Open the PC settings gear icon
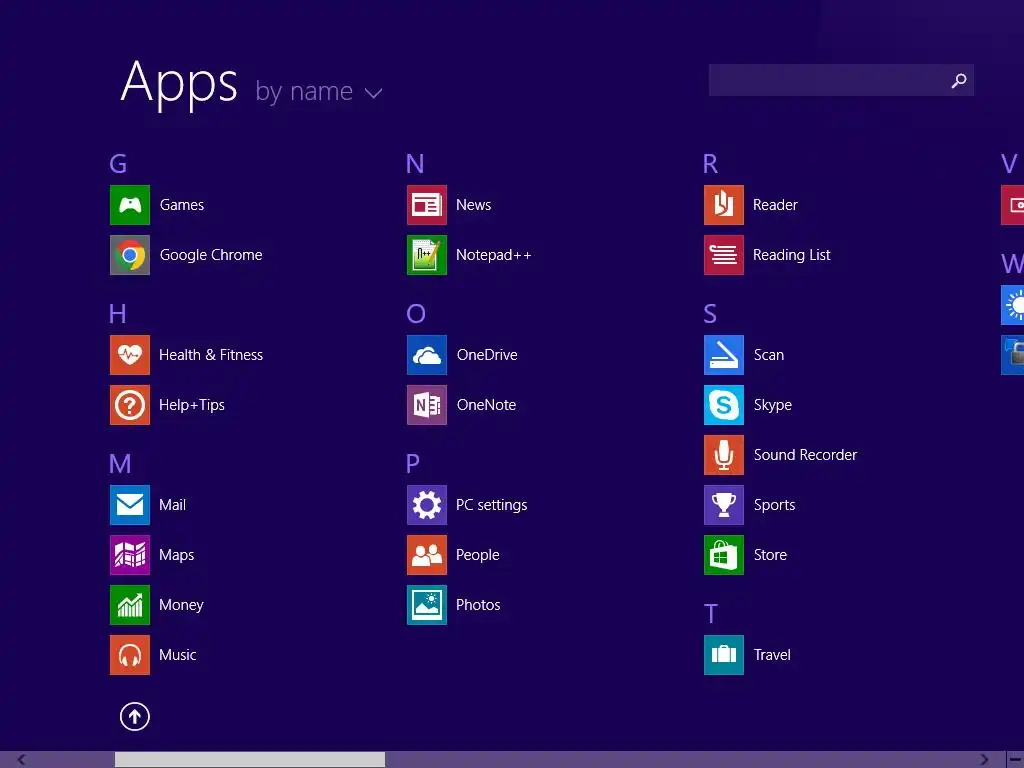 426,505
